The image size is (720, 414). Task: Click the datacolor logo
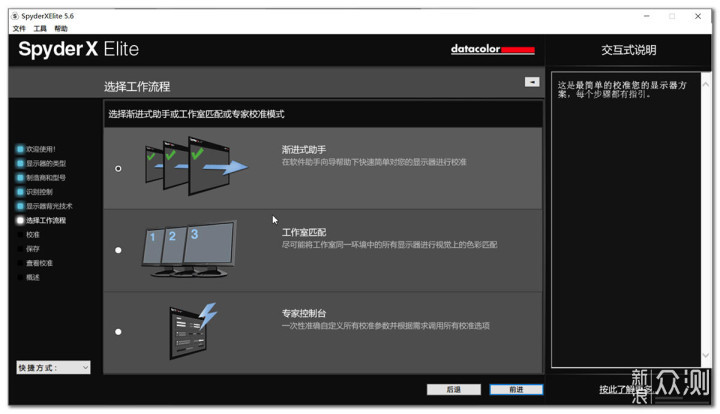pos(493,49)
